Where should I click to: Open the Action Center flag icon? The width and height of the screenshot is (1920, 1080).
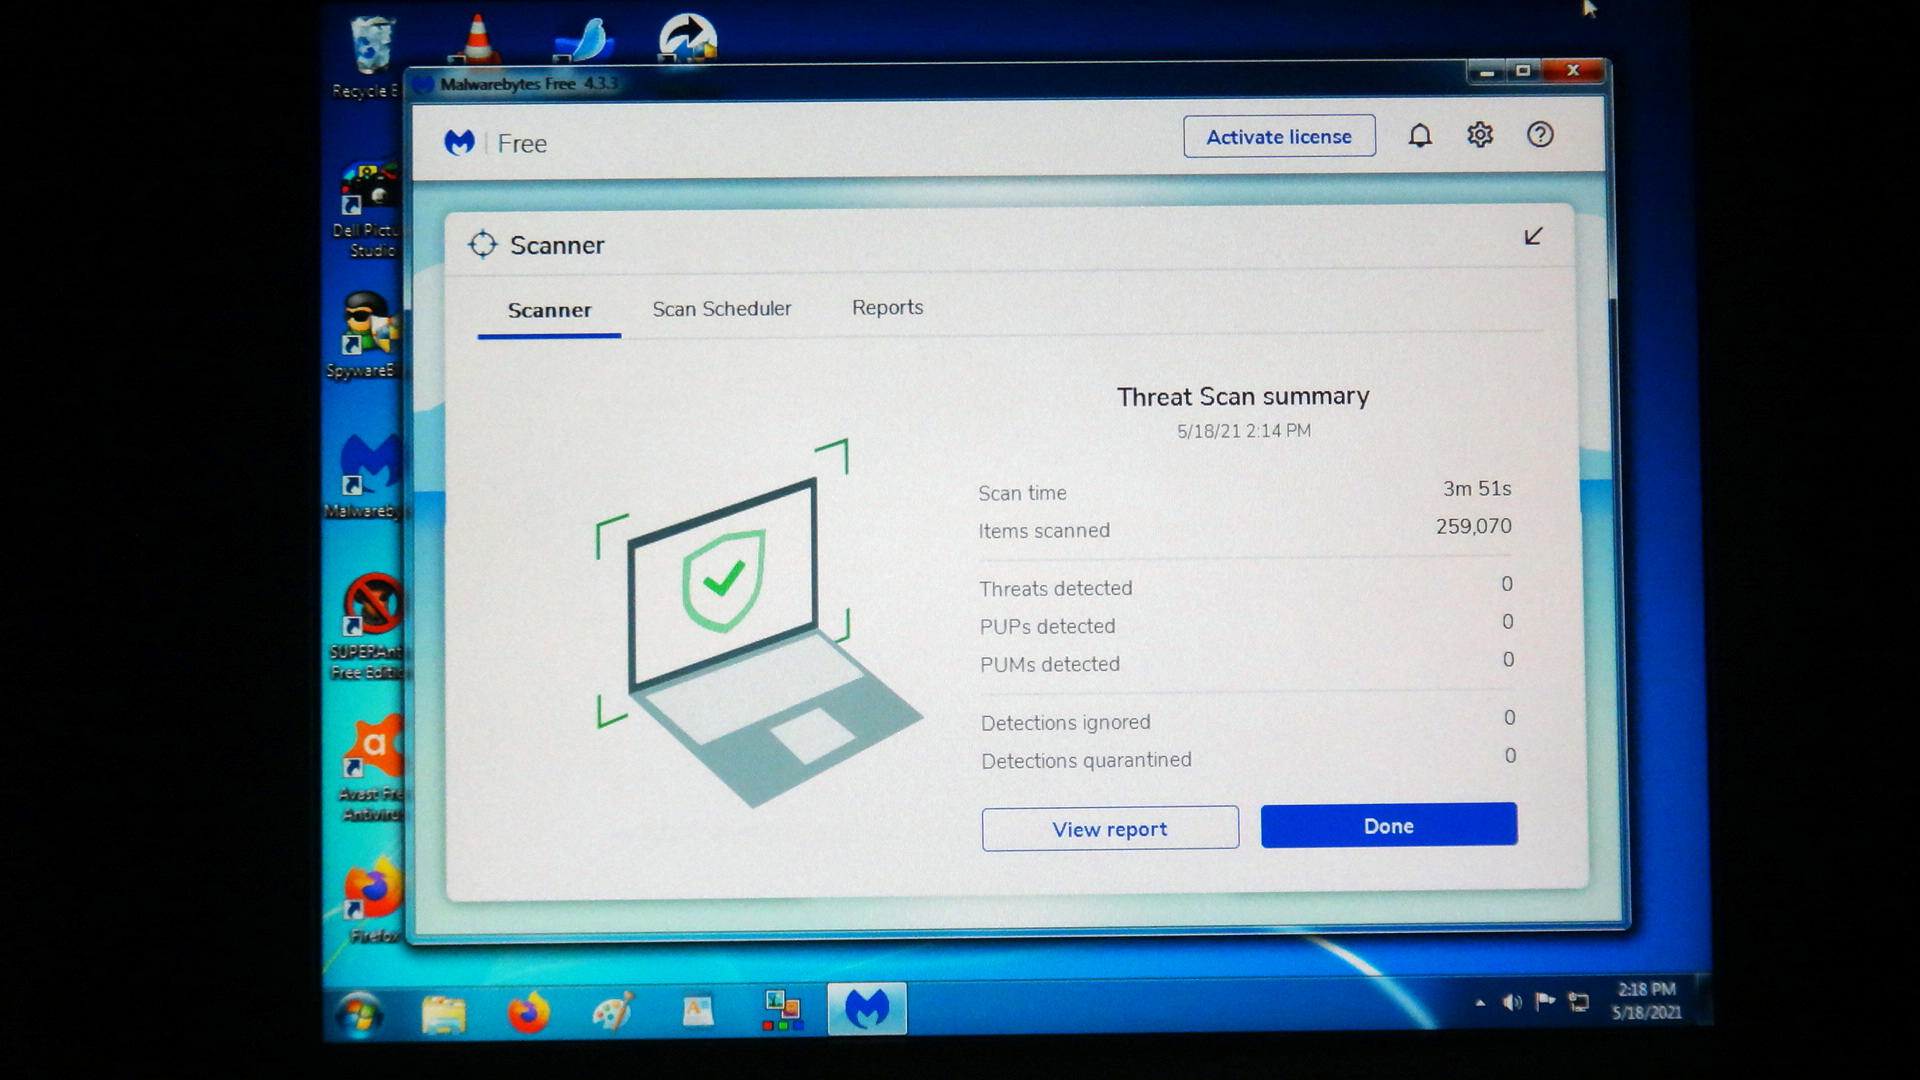point(1545,1001)
